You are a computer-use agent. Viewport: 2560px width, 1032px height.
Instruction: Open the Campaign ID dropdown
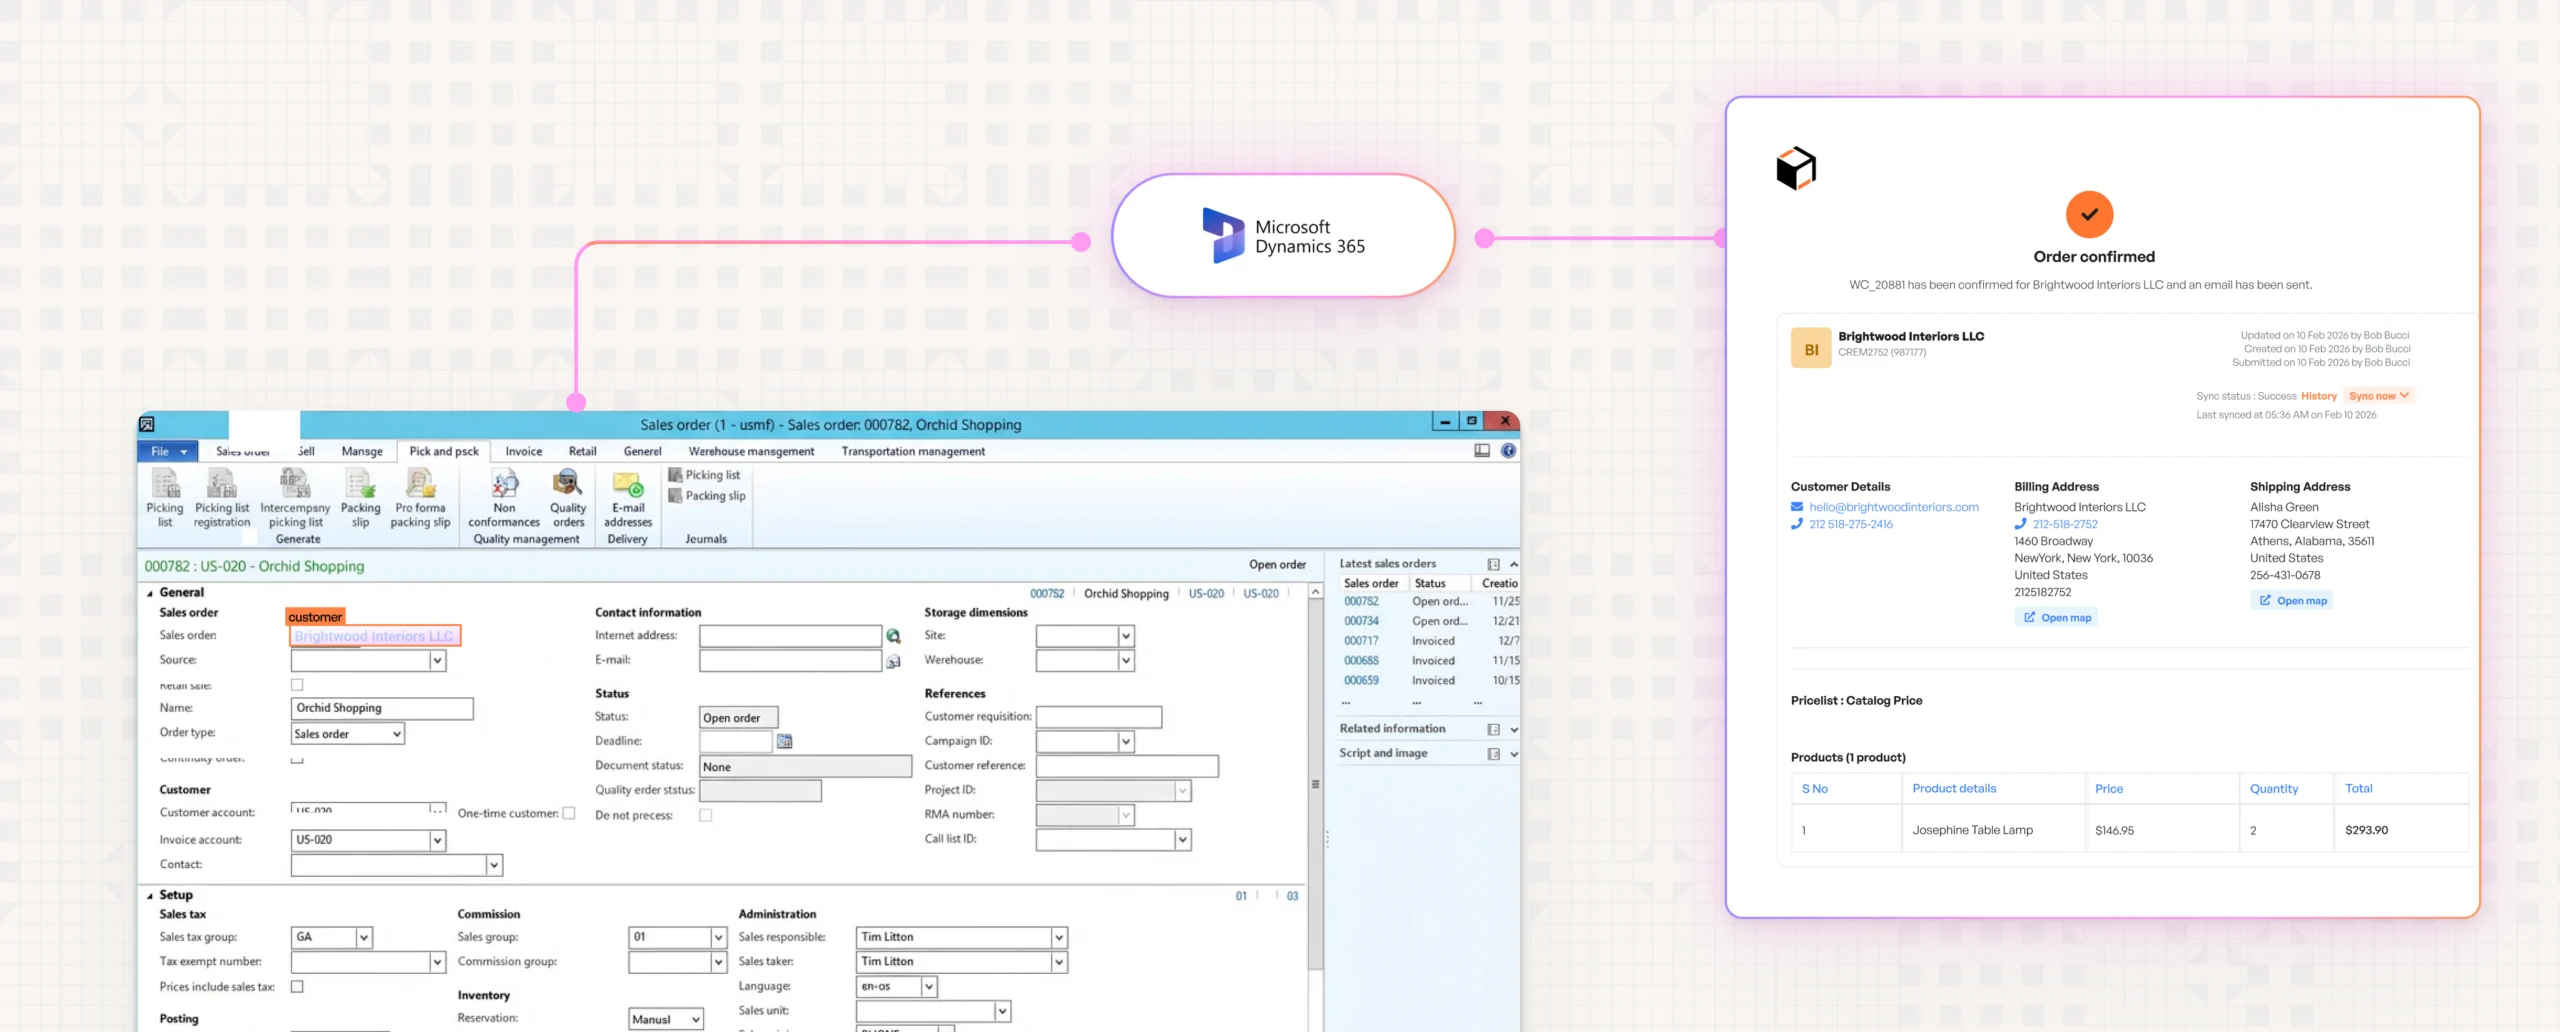[1126, 741]
